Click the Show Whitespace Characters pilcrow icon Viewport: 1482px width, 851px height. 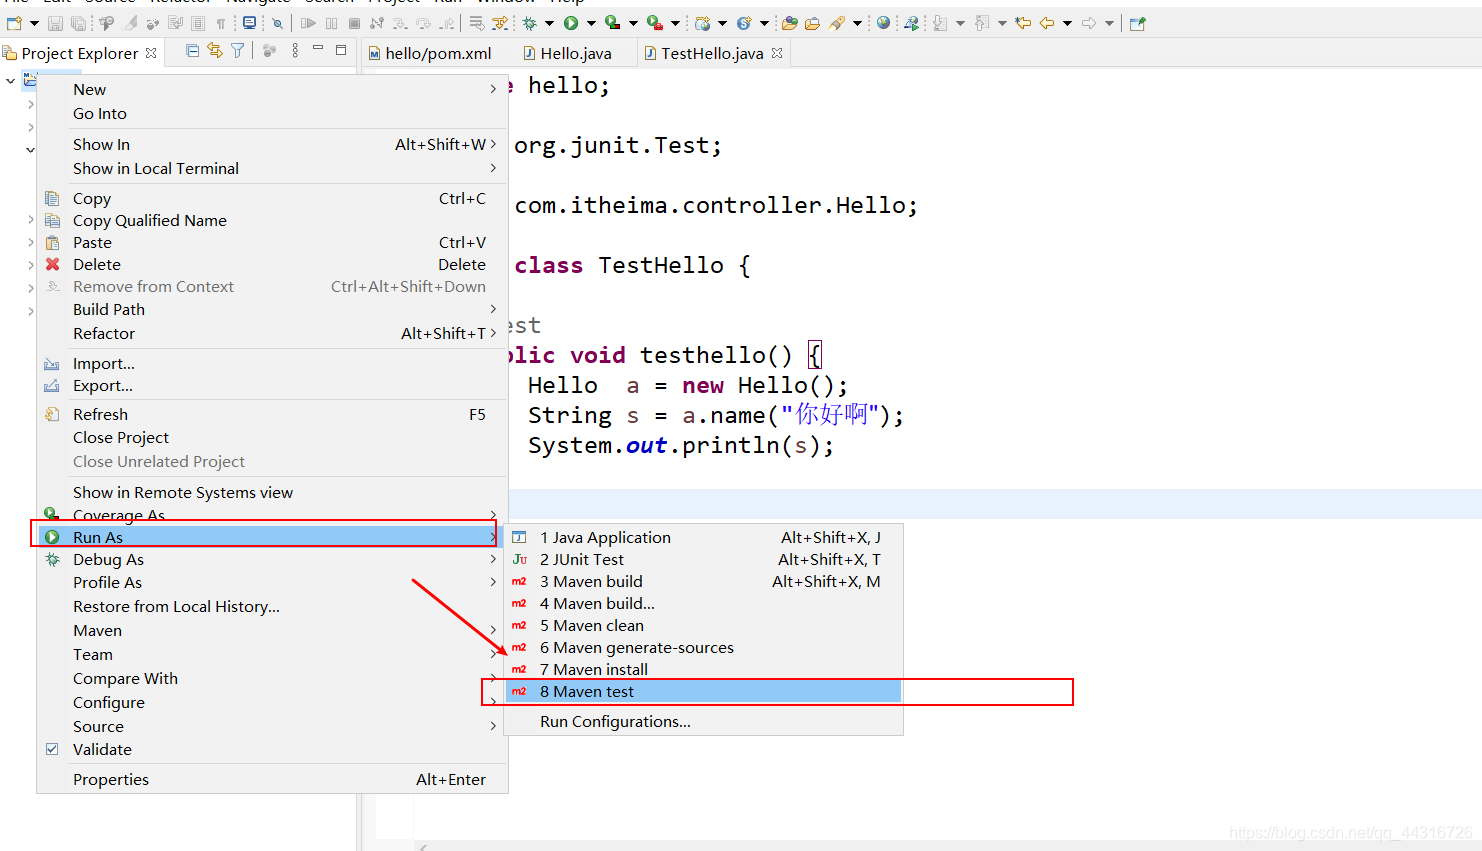220,24
